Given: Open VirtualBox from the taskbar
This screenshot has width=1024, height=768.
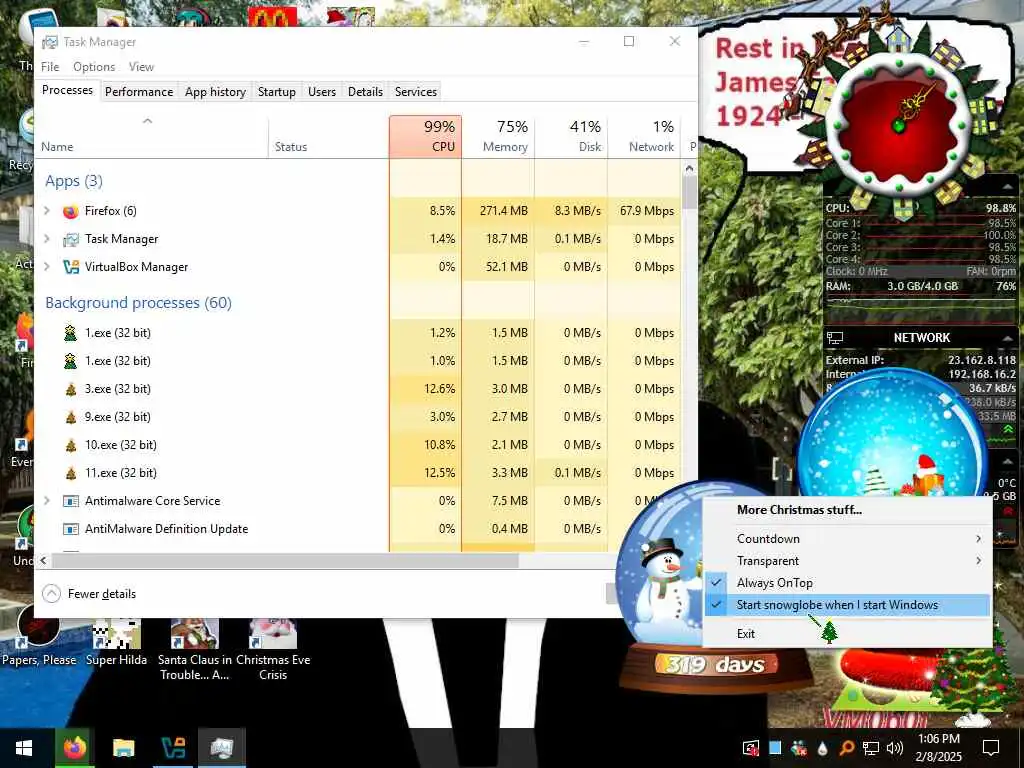Looking at the screenshot, I should click(172, 748).
